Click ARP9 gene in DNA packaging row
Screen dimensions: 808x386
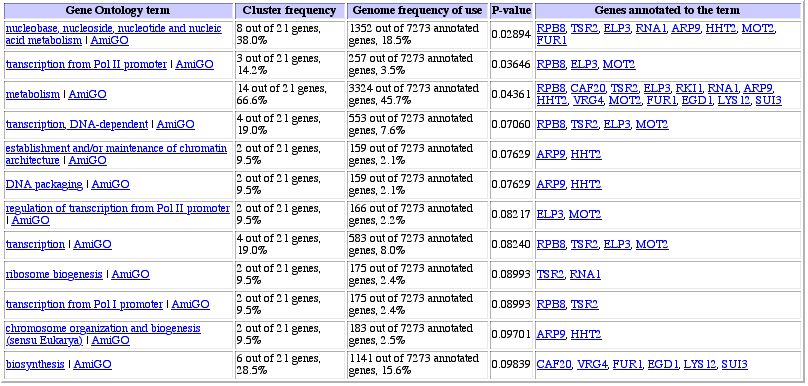551,184
